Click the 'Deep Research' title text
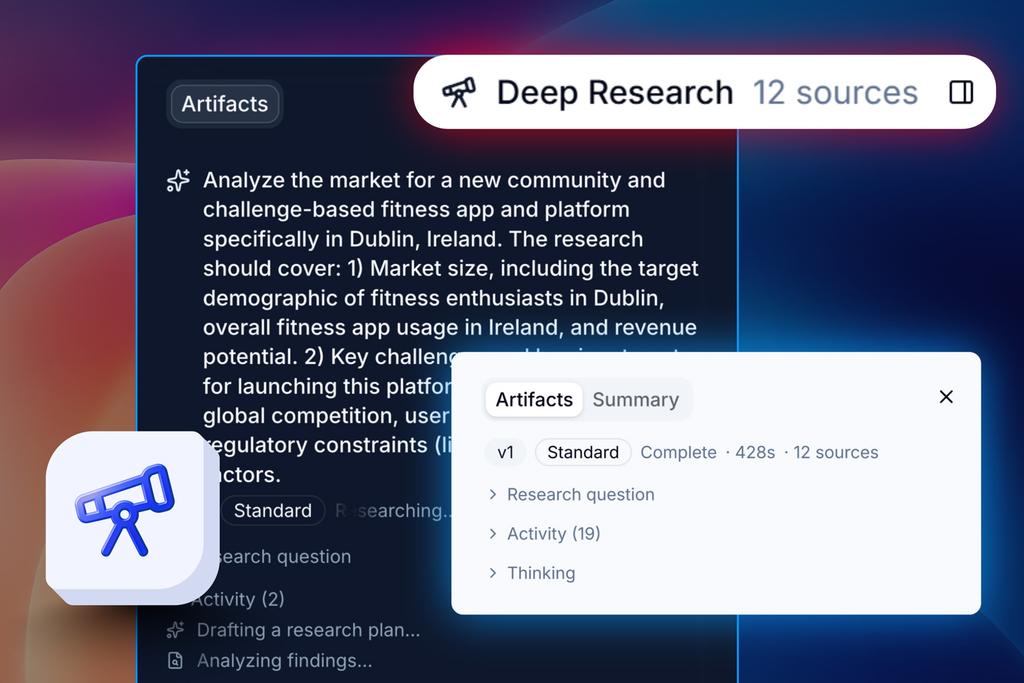This screenshot has height=683, width=1024. tap(615, 93)
